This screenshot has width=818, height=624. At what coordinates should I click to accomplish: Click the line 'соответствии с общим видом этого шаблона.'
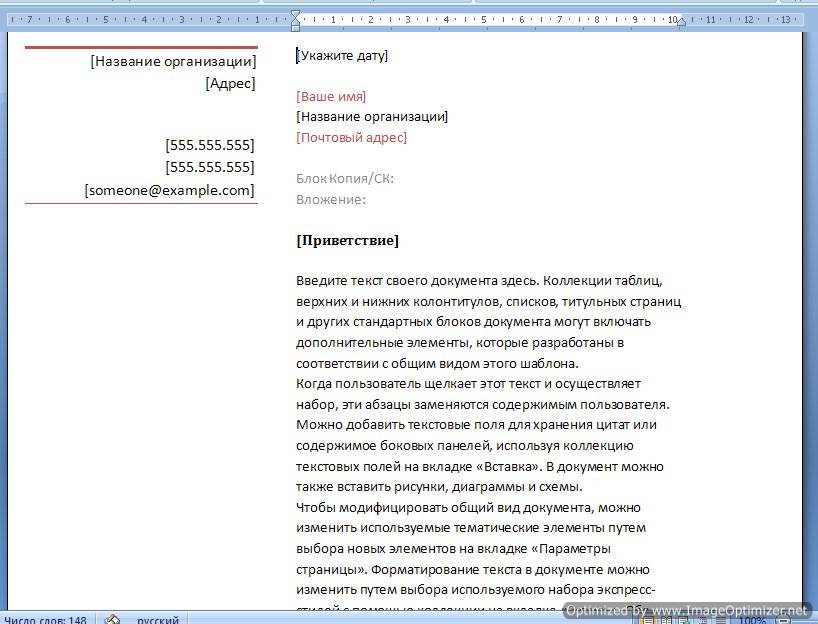[x=437, y=364]
